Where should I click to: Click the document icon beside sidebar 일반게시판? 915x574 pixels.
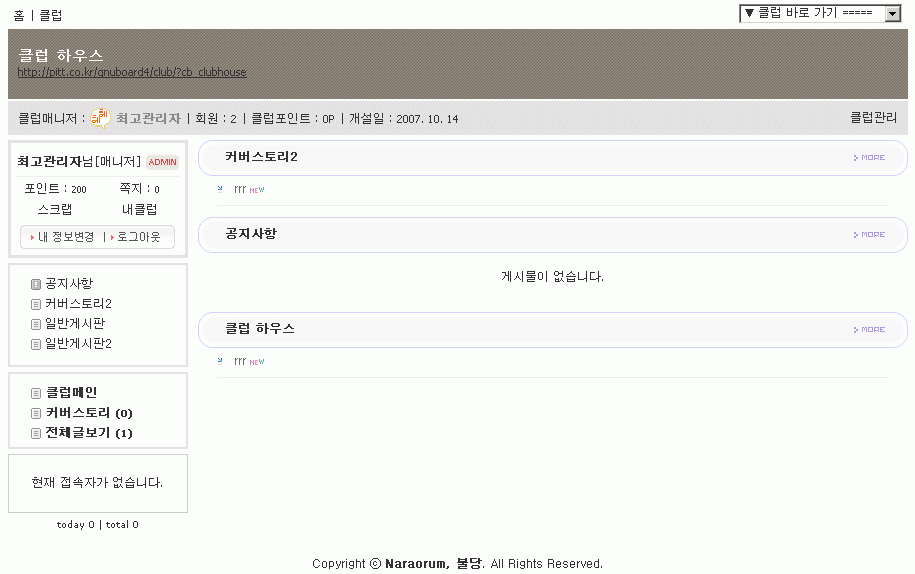pyautogui.click(x=36, y=324)
